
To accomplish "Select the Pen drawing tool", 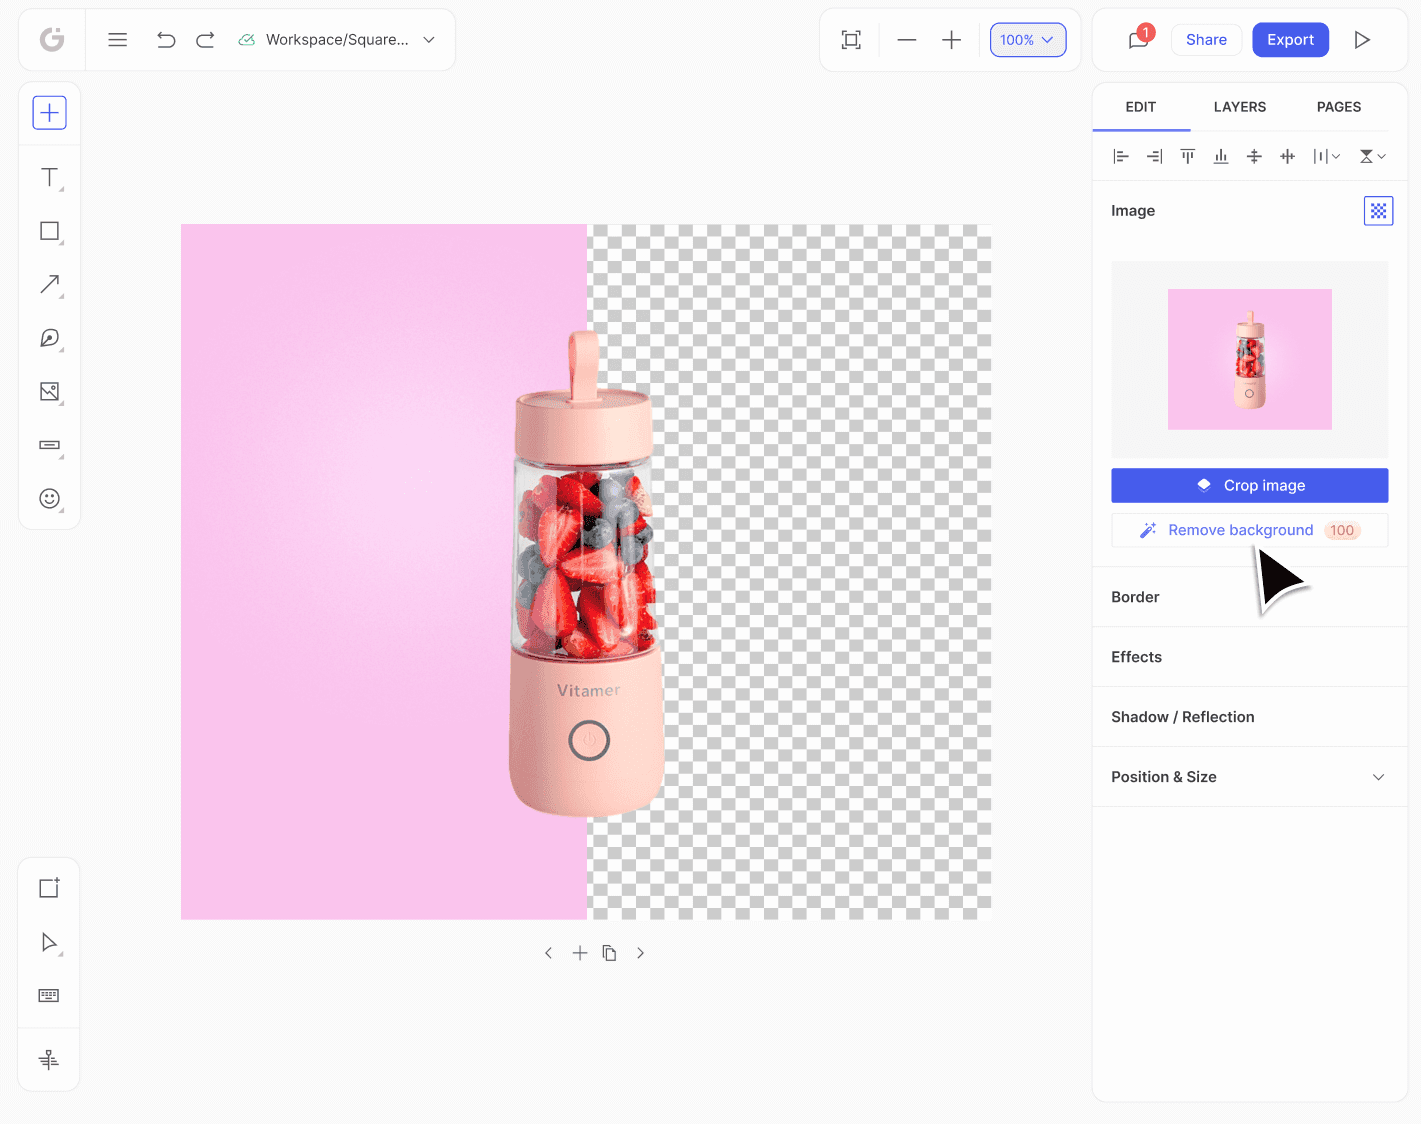I will pos(49,338).
